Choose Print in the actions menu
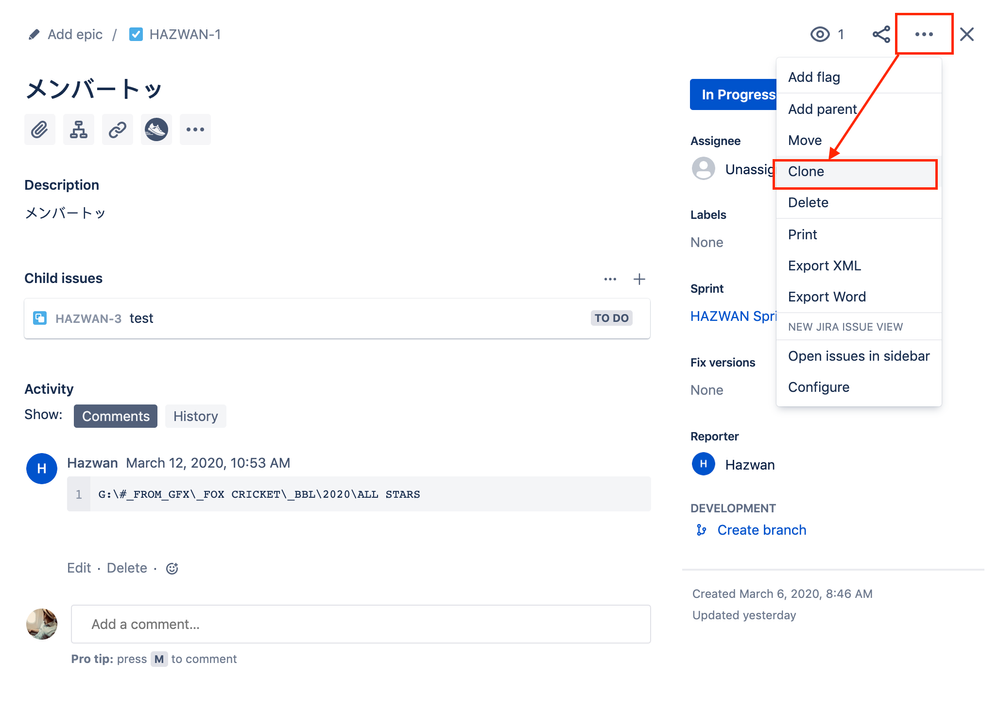The height and width of the screenshot is (704, 999). point(858,234)
